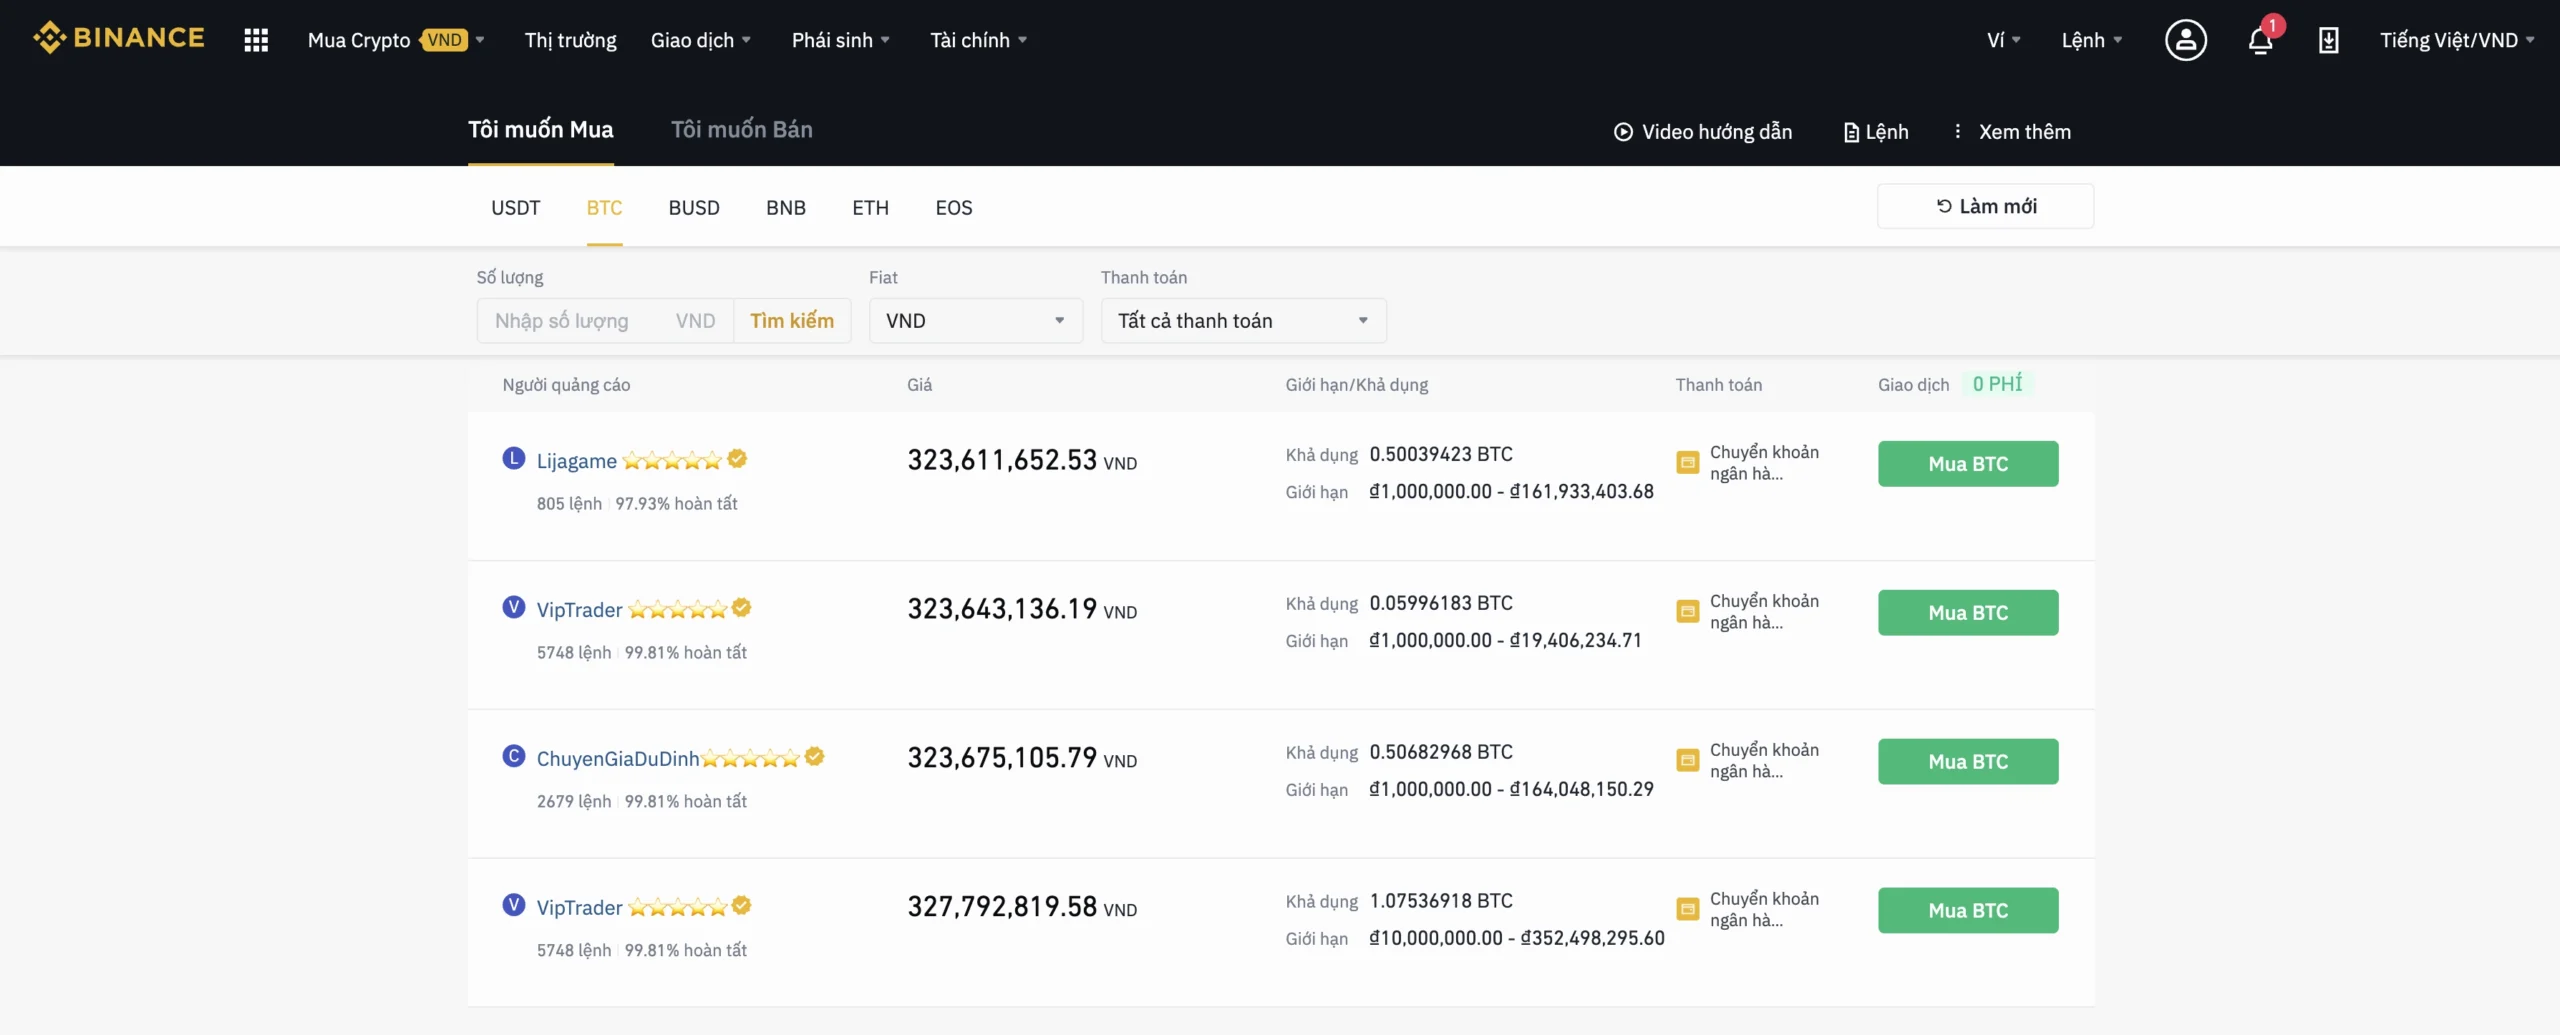Click avatar of VipTrader 323,643,136.19 row
Viewport: 2560px width, 1035px height.
pyautogui.click(x=514, y=608)
